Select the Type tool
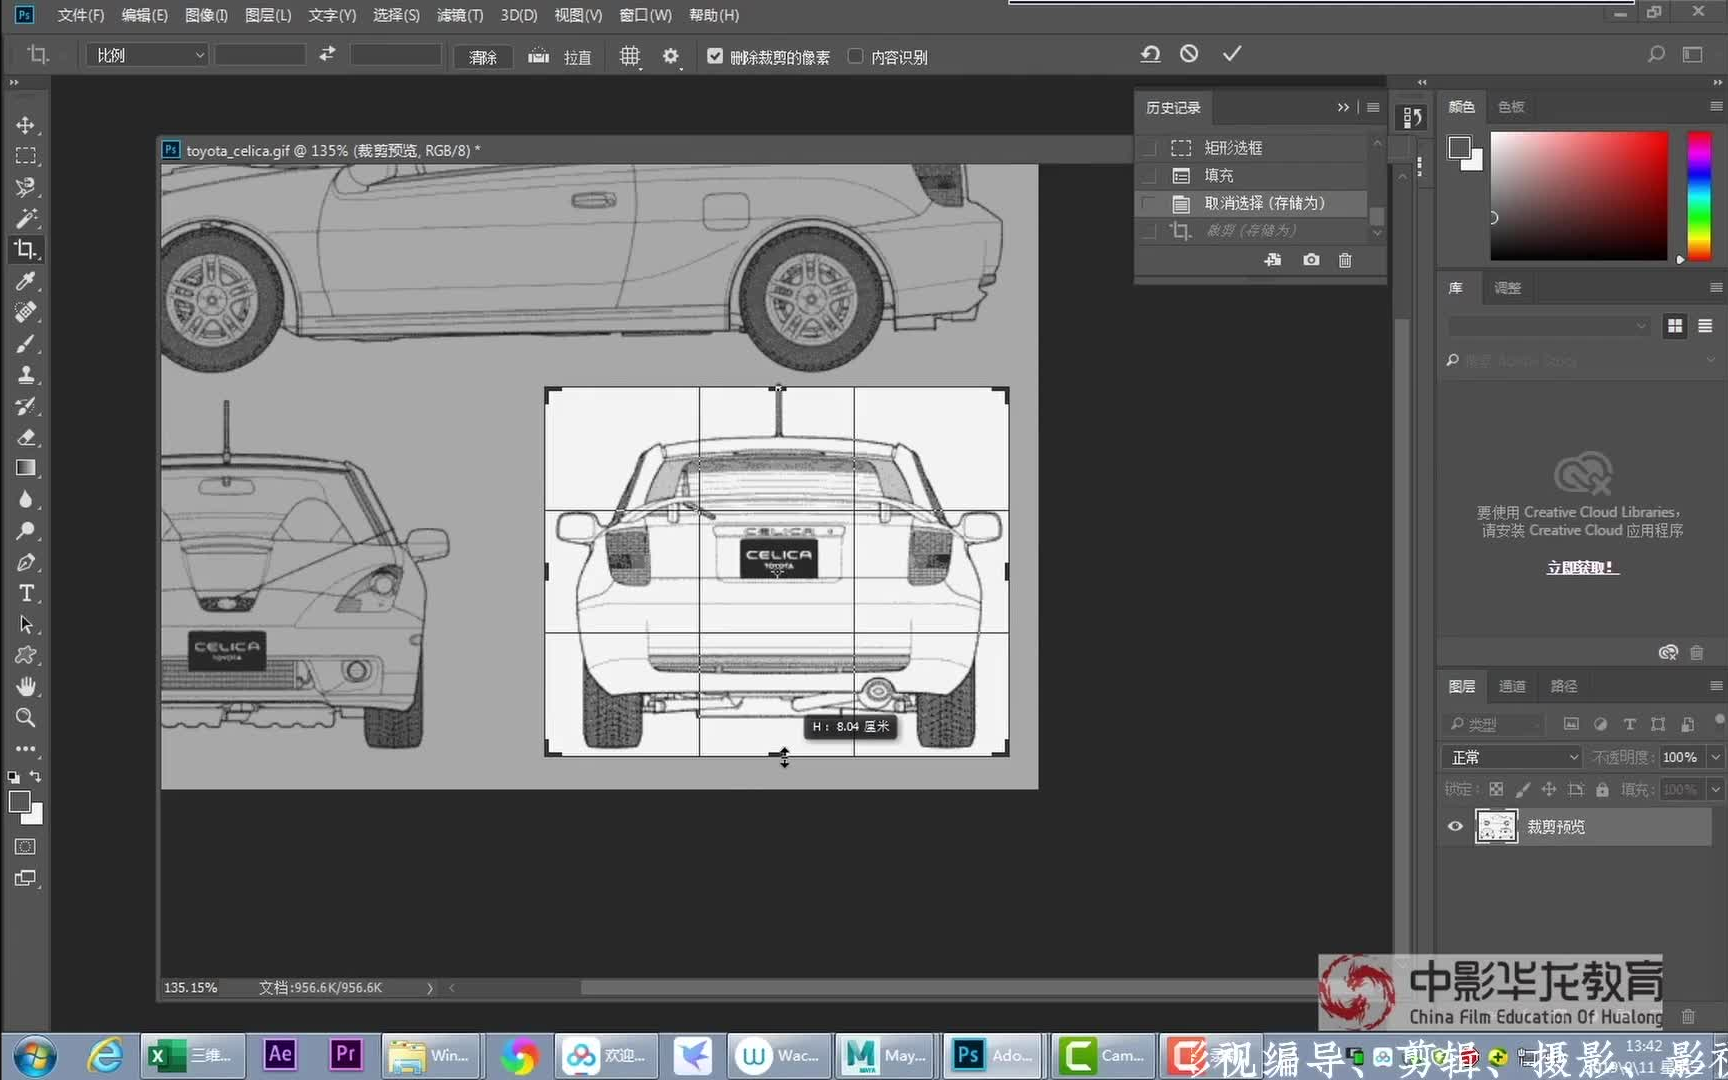1728x1080 pixels. coord(26,593)
